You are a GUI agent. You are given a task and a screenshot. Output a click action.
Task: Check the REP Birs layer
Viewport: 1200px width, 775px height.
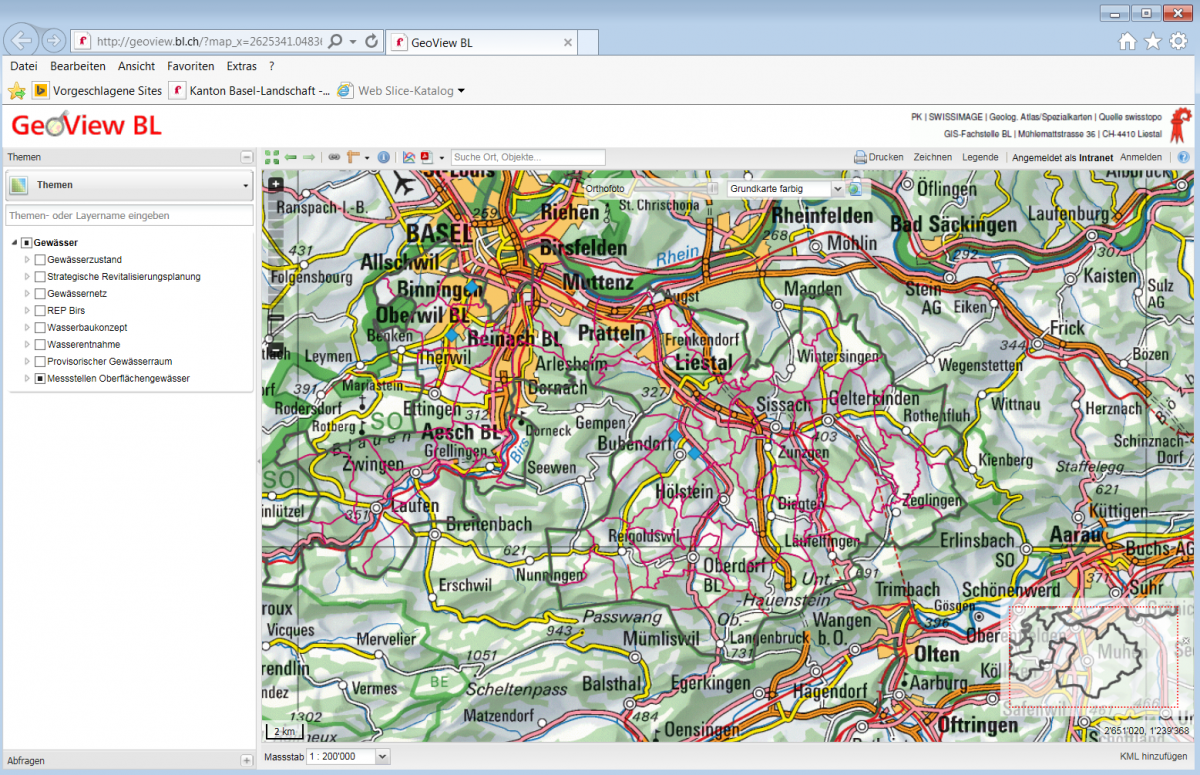point(40,311)
